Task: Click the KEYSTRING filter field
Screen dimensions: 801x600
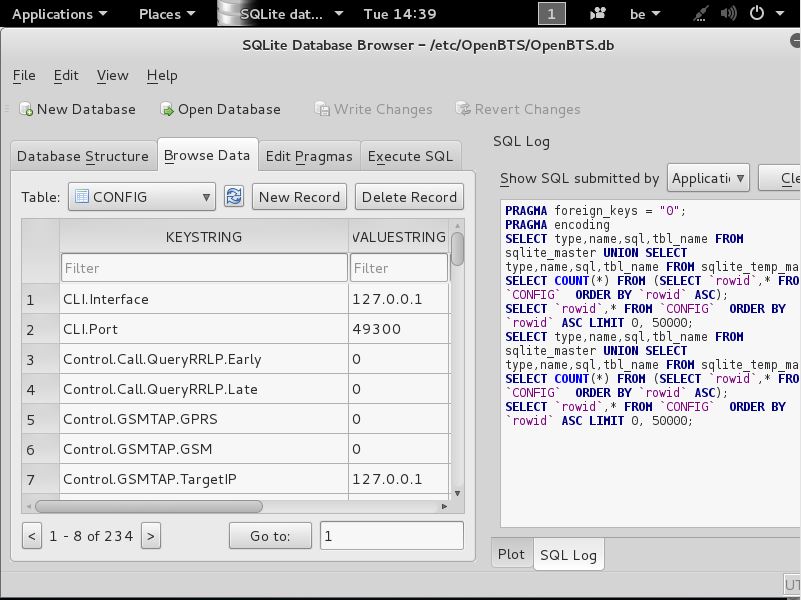Action: [x=204, y=268]
